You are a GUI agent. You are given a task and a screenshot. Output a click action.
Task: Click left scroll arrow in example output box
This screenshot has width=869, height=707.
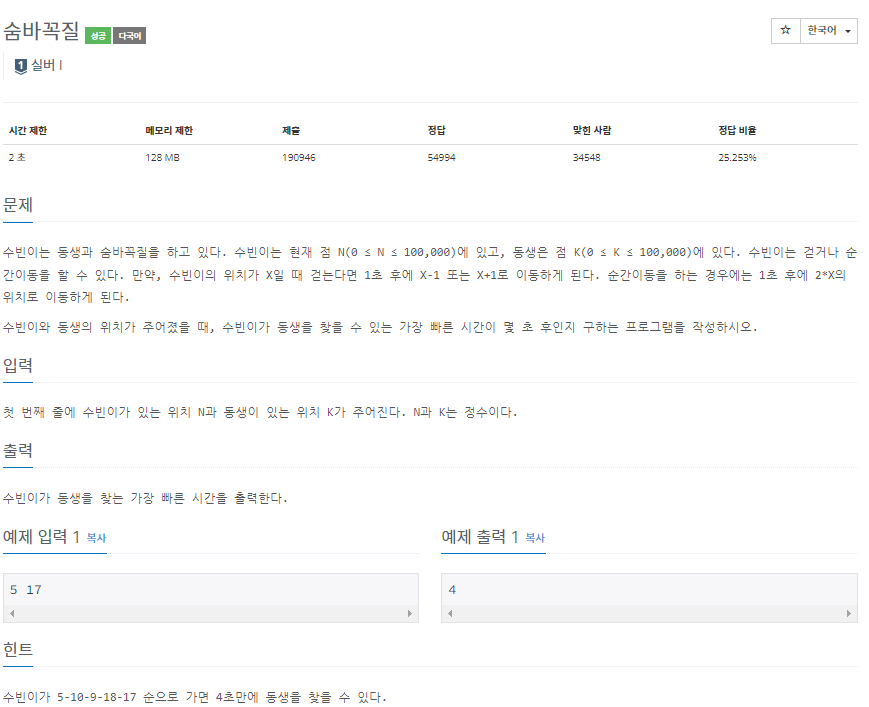(x=450, y=613)
